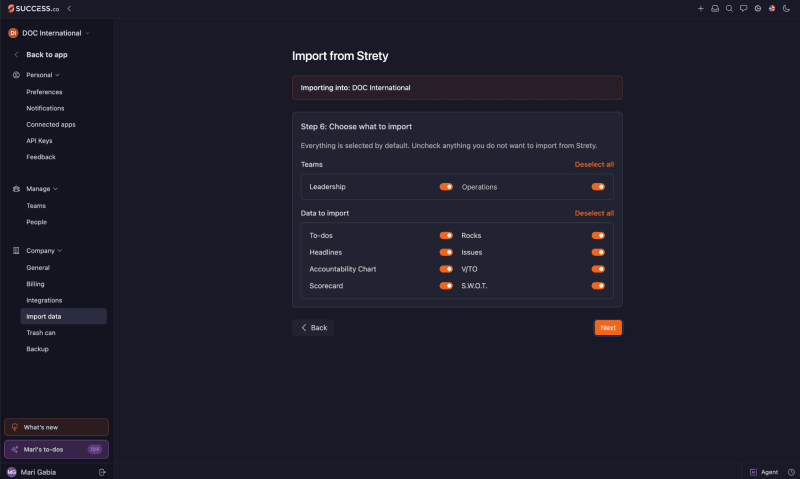Click the What's new lightbulb icon

click(15, 427)
